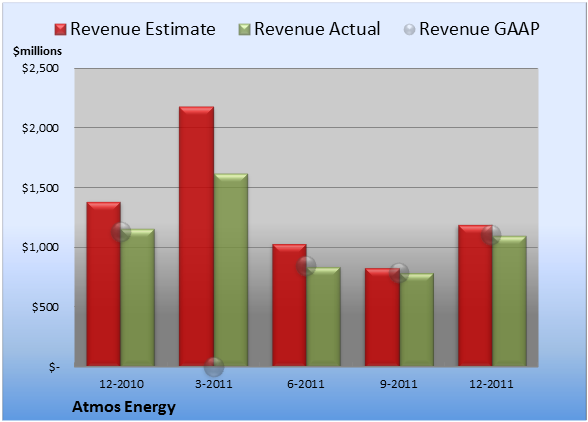
Task: Select the 'Revenue Estimate' legend label
Action: click(x=143, y=29)
